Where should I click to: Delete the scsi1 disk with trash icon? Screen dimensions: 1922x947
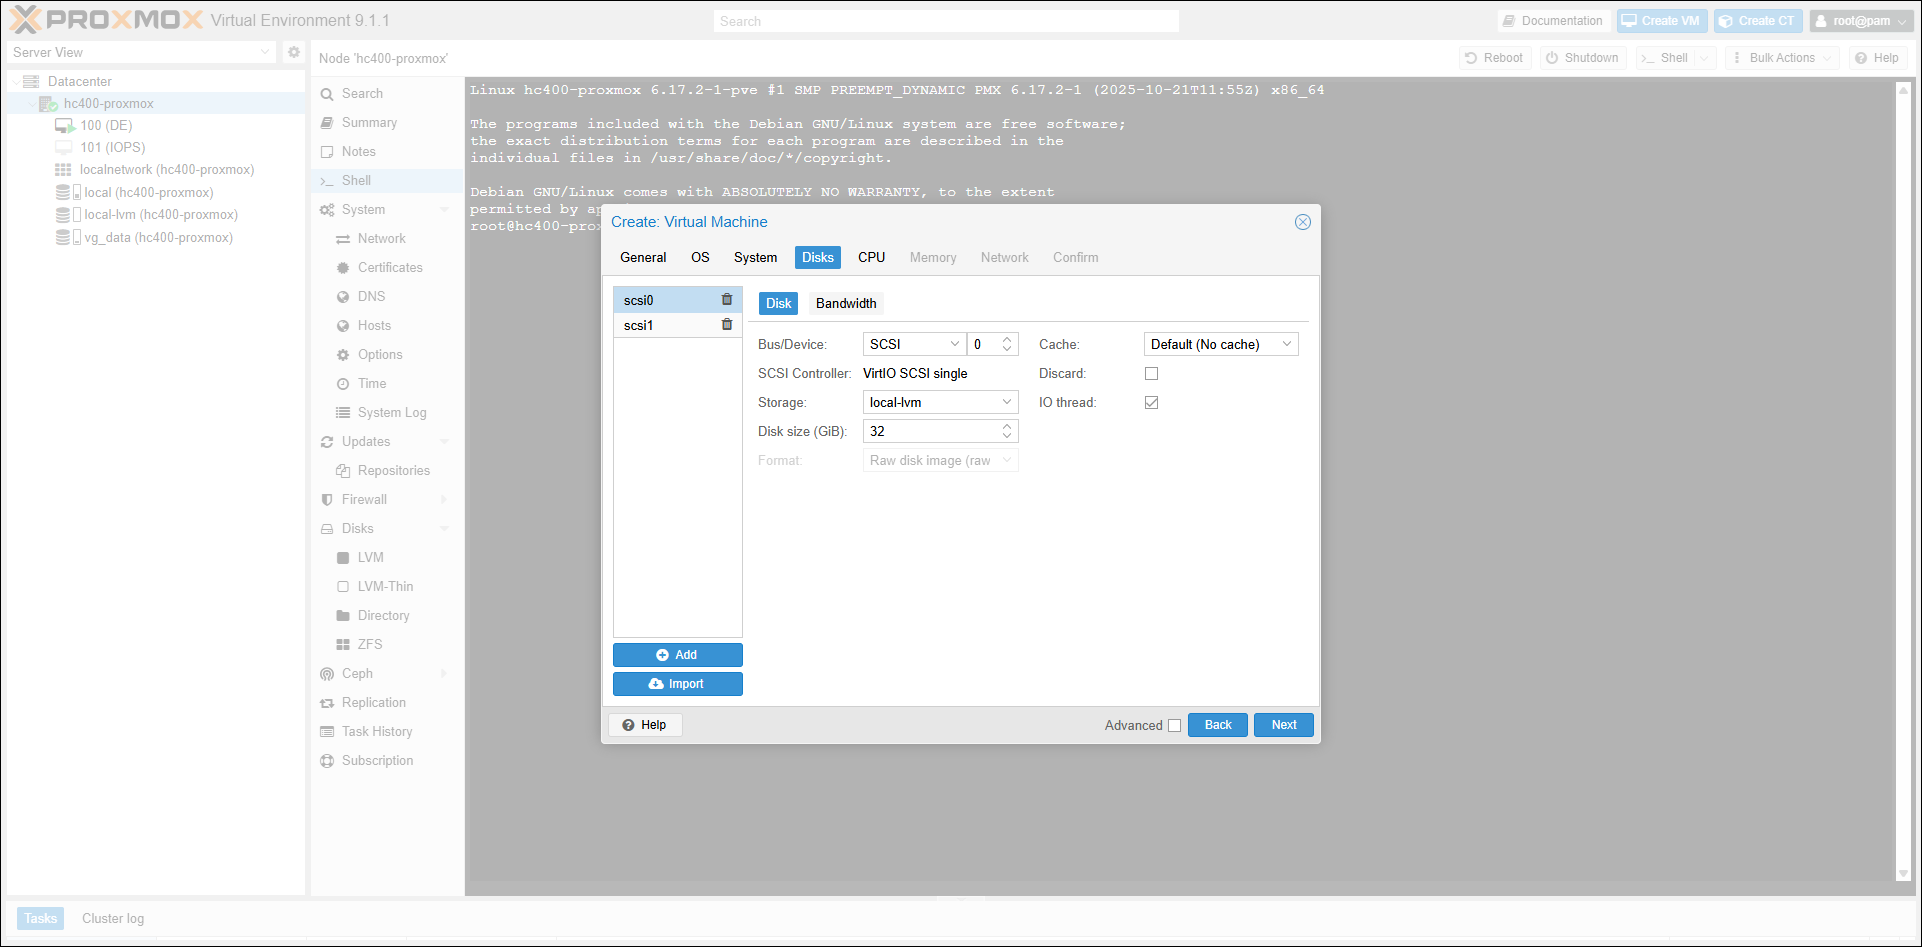point(727,325)
